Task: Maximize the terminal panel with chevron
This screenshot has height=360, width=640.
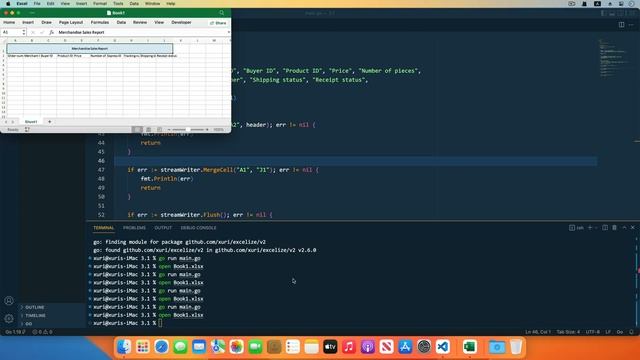Action: 624,227
